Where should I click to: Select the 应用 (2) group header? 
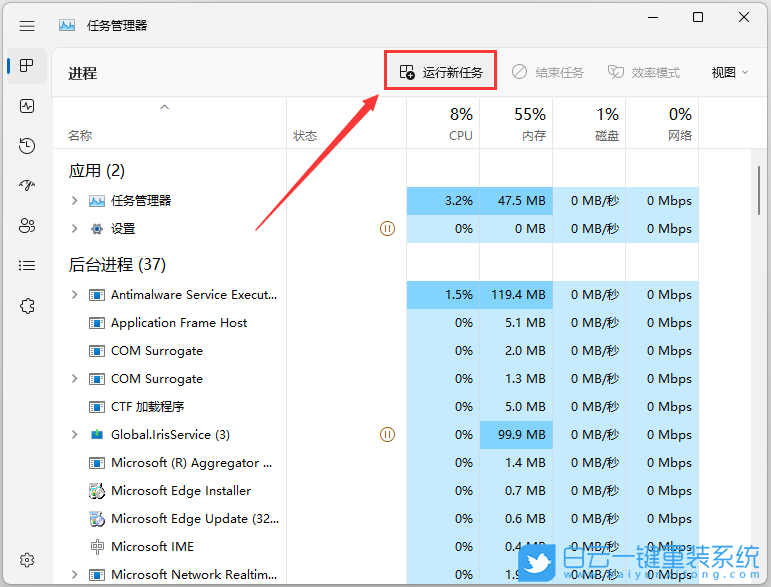point(96,171)
